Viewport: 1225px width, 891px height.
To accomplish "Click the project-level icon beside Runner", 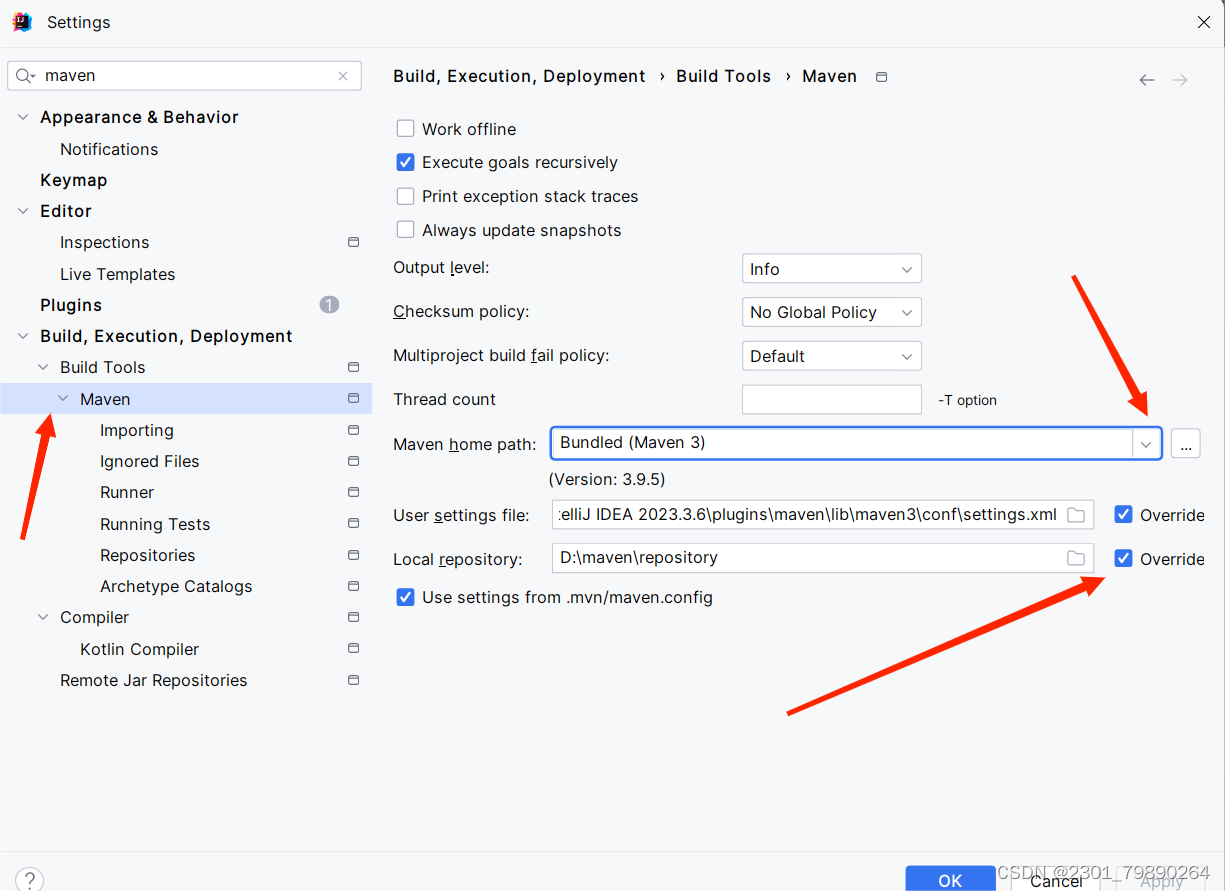I will click(x=353, y=492).
